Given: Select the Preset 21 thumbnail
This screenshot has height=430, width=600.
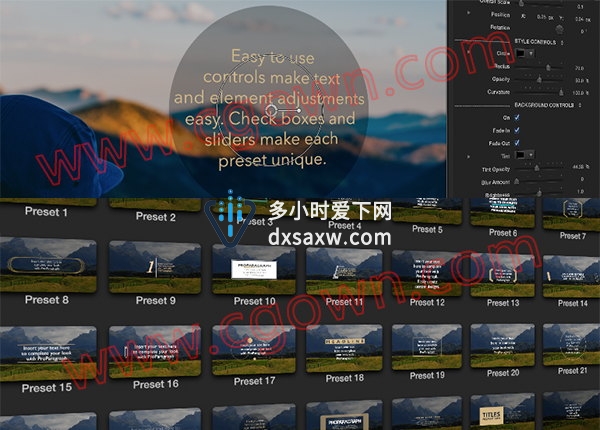Looking at the screenshot, I should click(x=571, y=344).
